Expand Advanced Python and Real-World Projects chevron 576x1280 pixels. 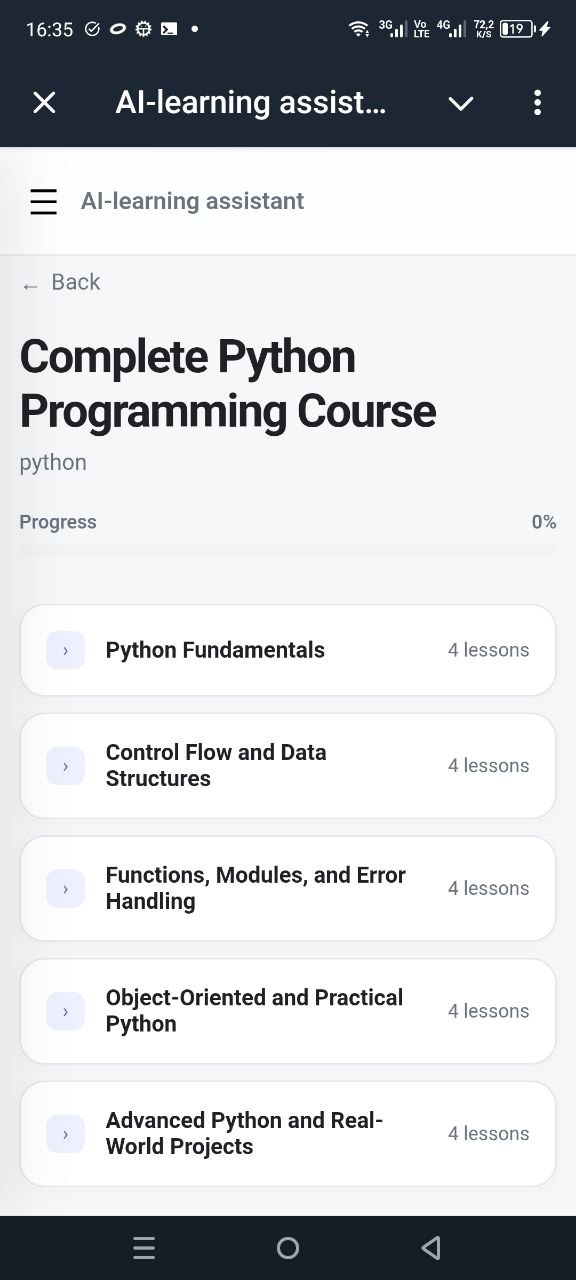tap(66, 1134)
